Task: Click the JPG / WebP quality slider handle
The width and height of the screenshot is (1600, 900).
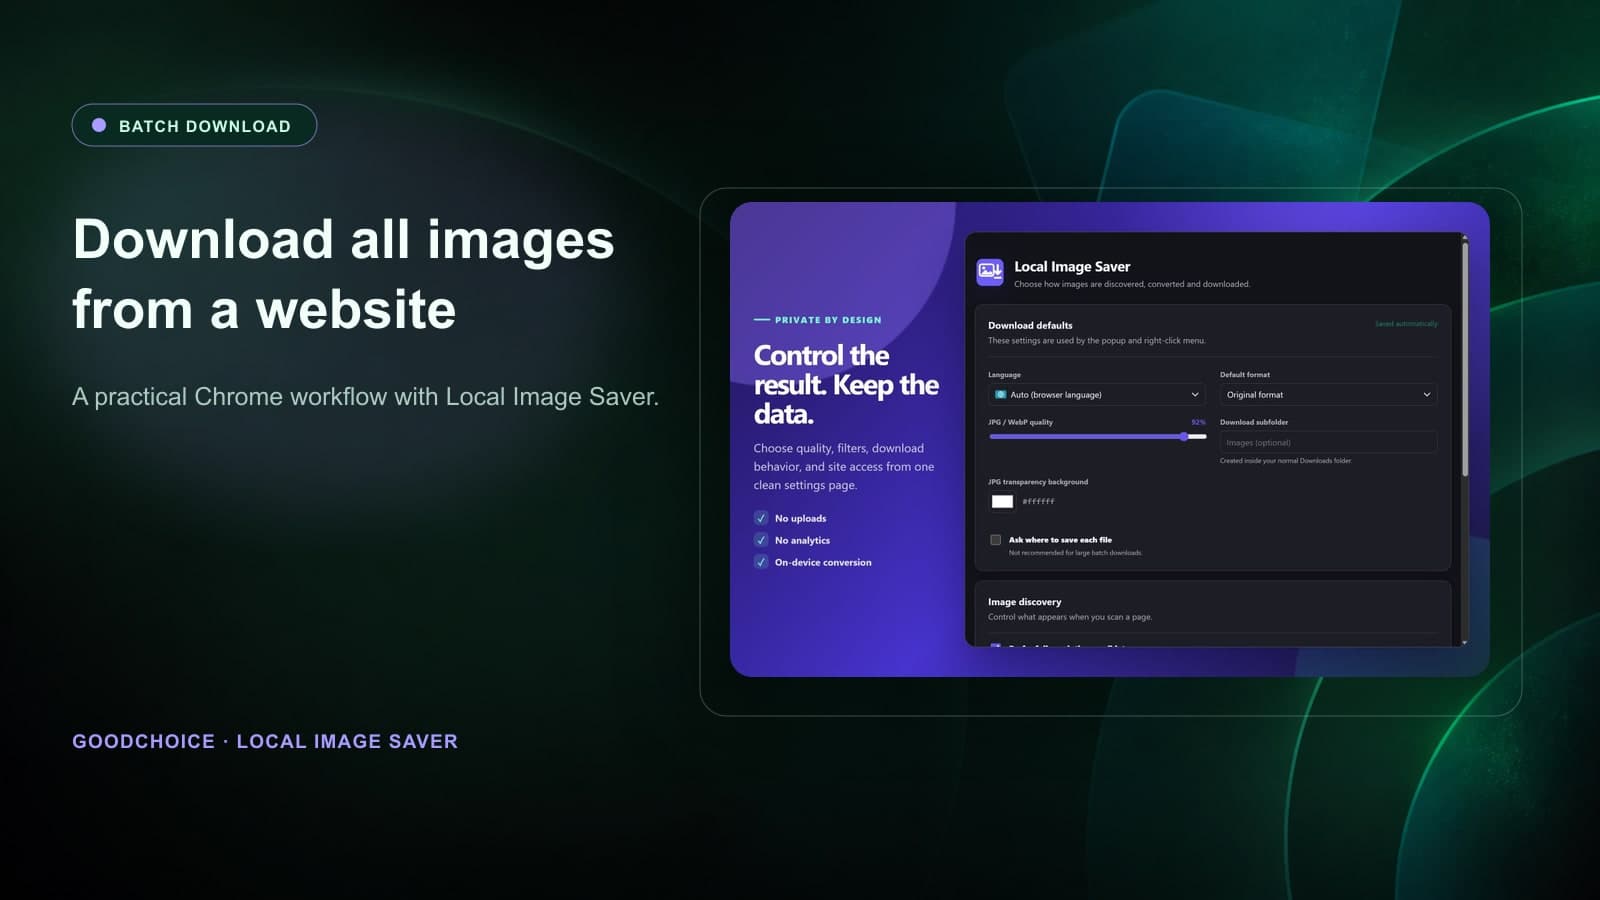Action: click(1184, 437)
